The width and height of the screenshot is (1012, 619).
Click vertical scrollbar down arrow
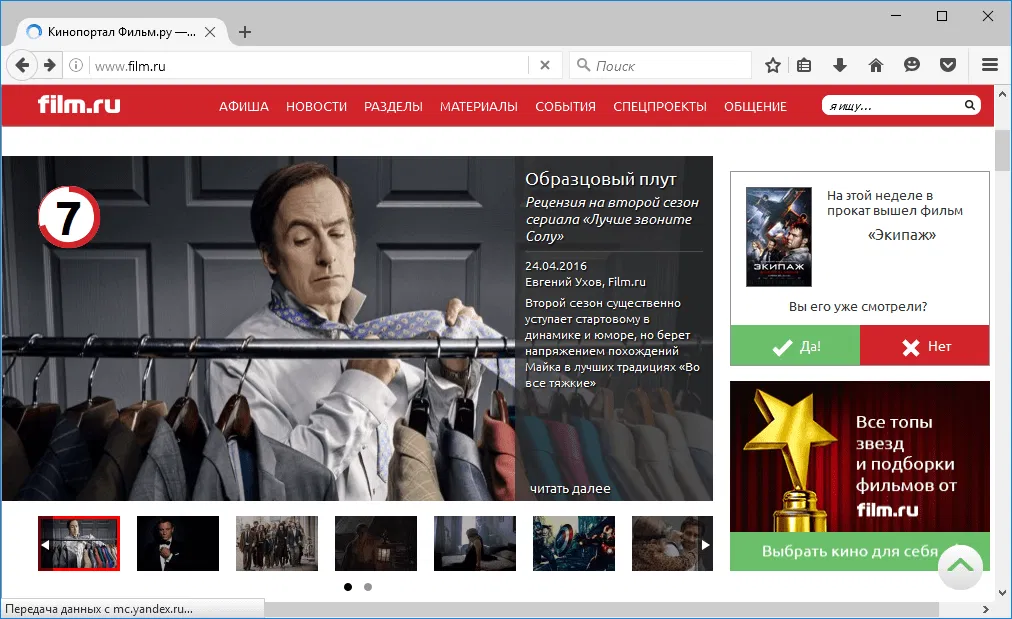[1002, 592]
